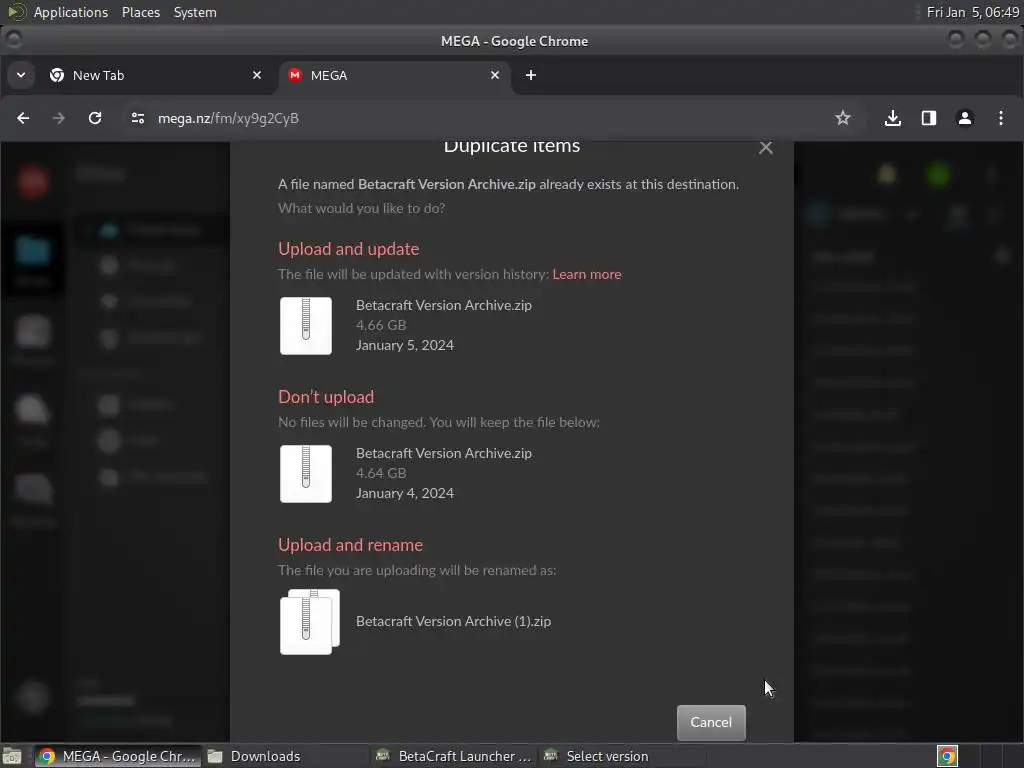Click the January 5, 2024 date text
Viewport: 1024px width, 768px height.
405,345
